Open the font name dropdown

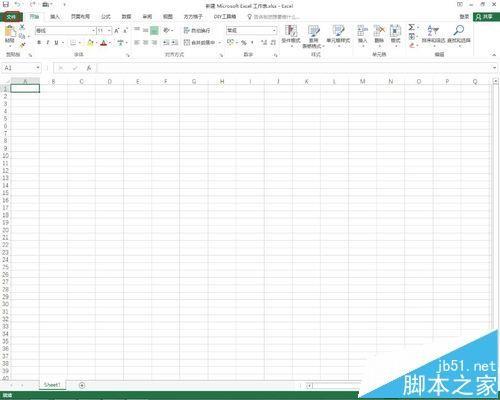(x=93, y=31)
